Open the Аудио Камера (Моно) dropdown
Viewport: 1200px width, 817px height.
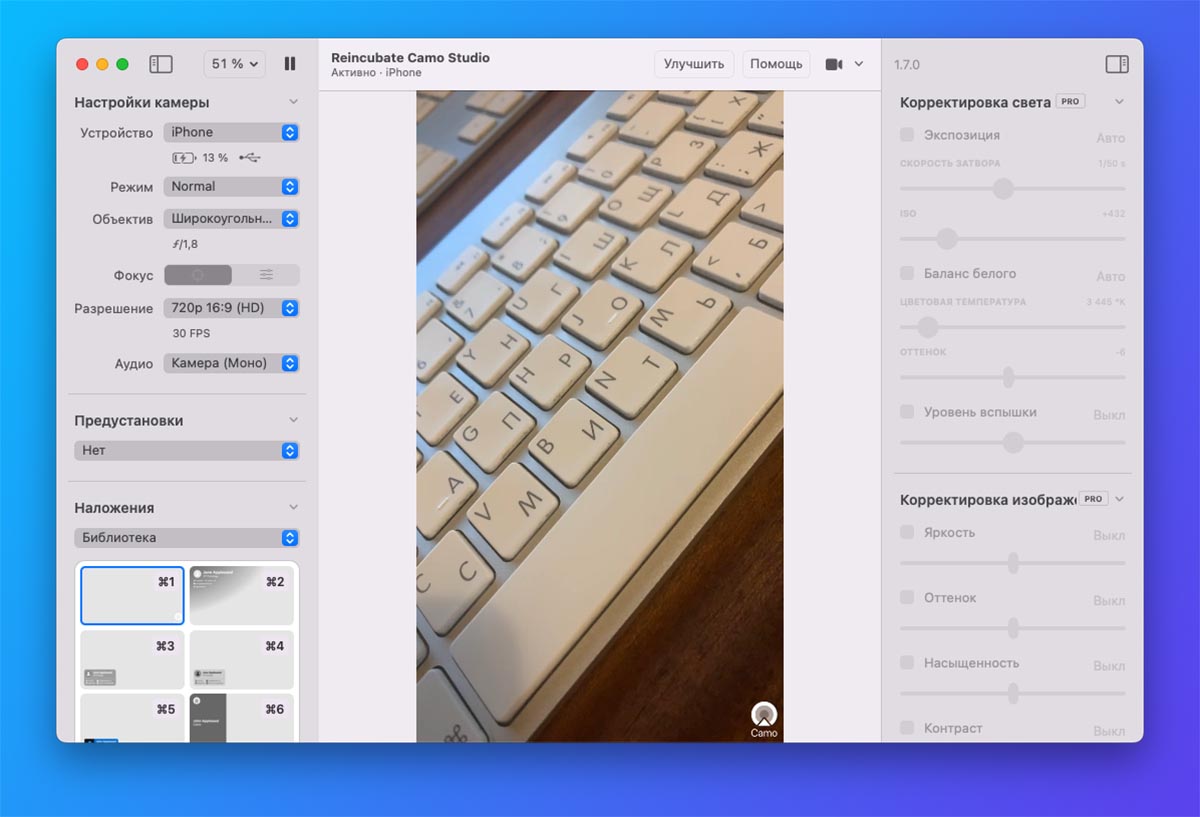(231, 363)
